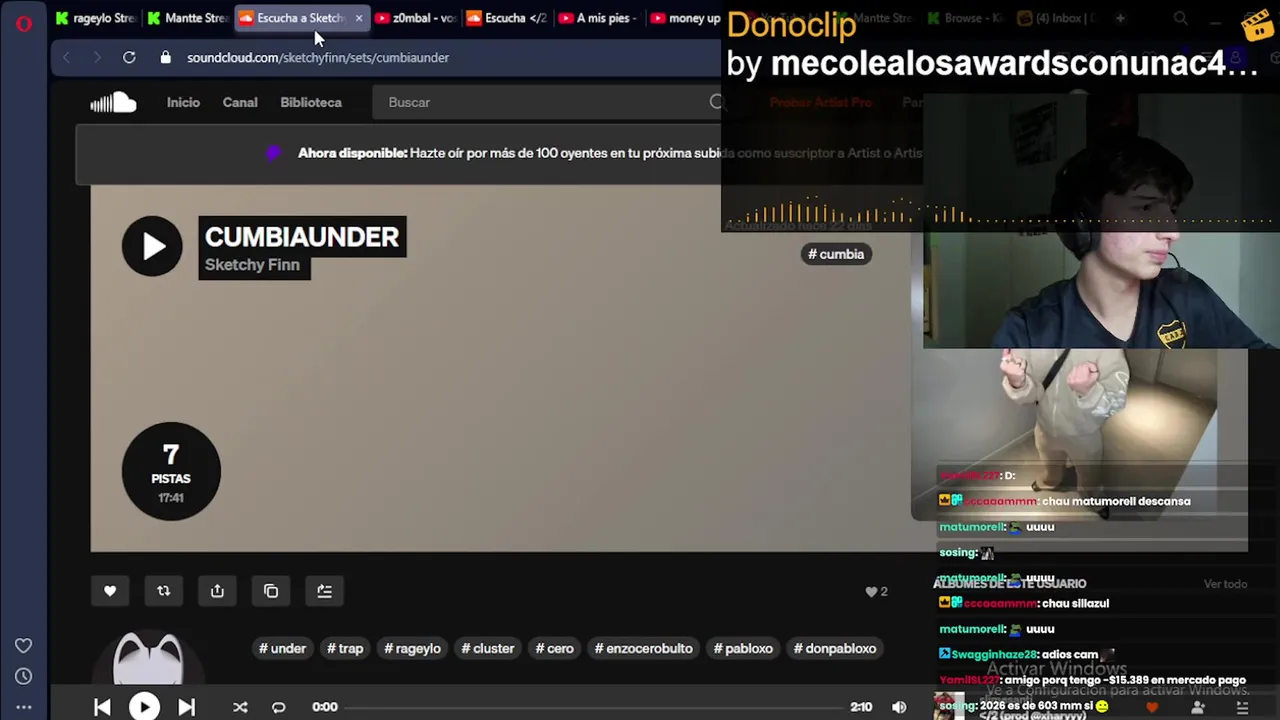Open Inicio in the SoundCloud navigation
The width and height of the screenshot is (1280, 720).
(x=183, y=102)
